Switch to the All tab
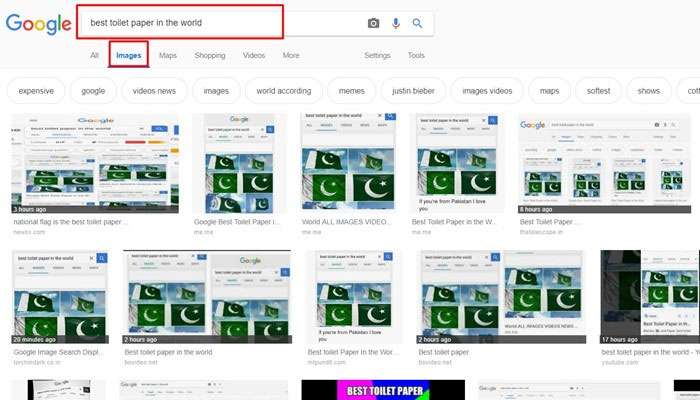Viewport: 700px width, 400px height. [x=94, y=55]
